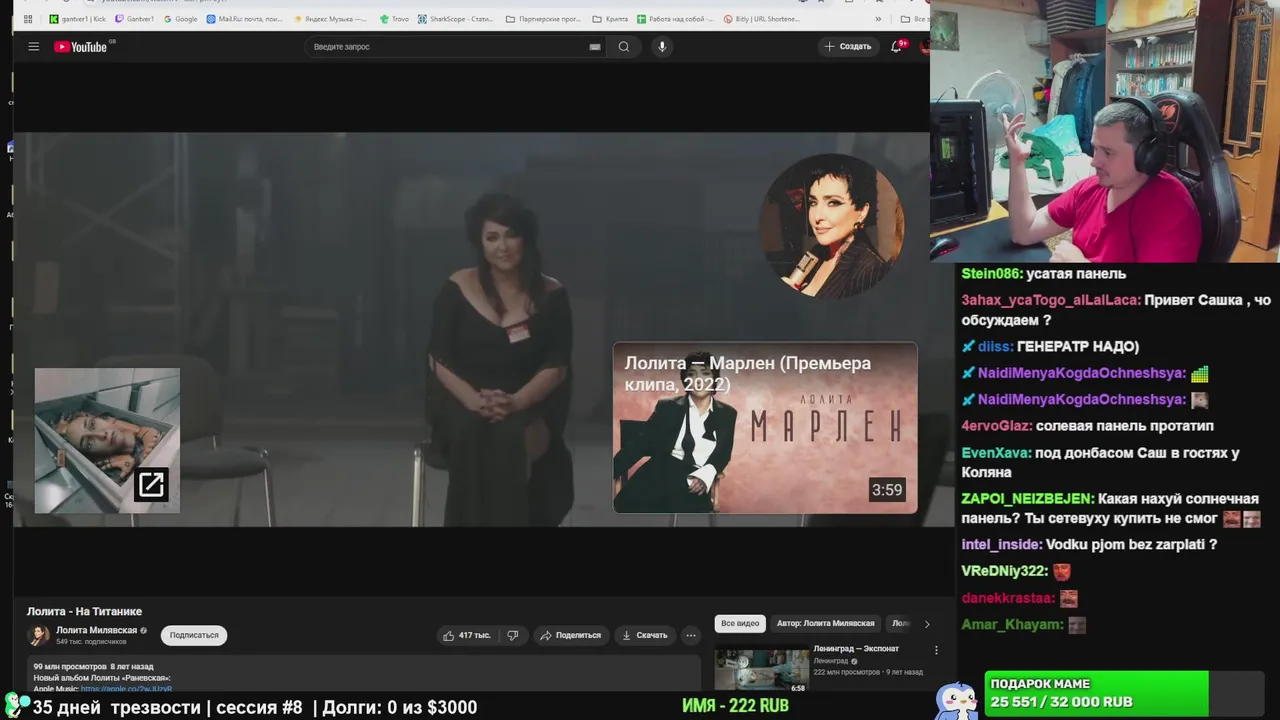1280x720 pixels.
Task: Like the video with 417 тыс. thumbs up
Action: tap(467, 635)
